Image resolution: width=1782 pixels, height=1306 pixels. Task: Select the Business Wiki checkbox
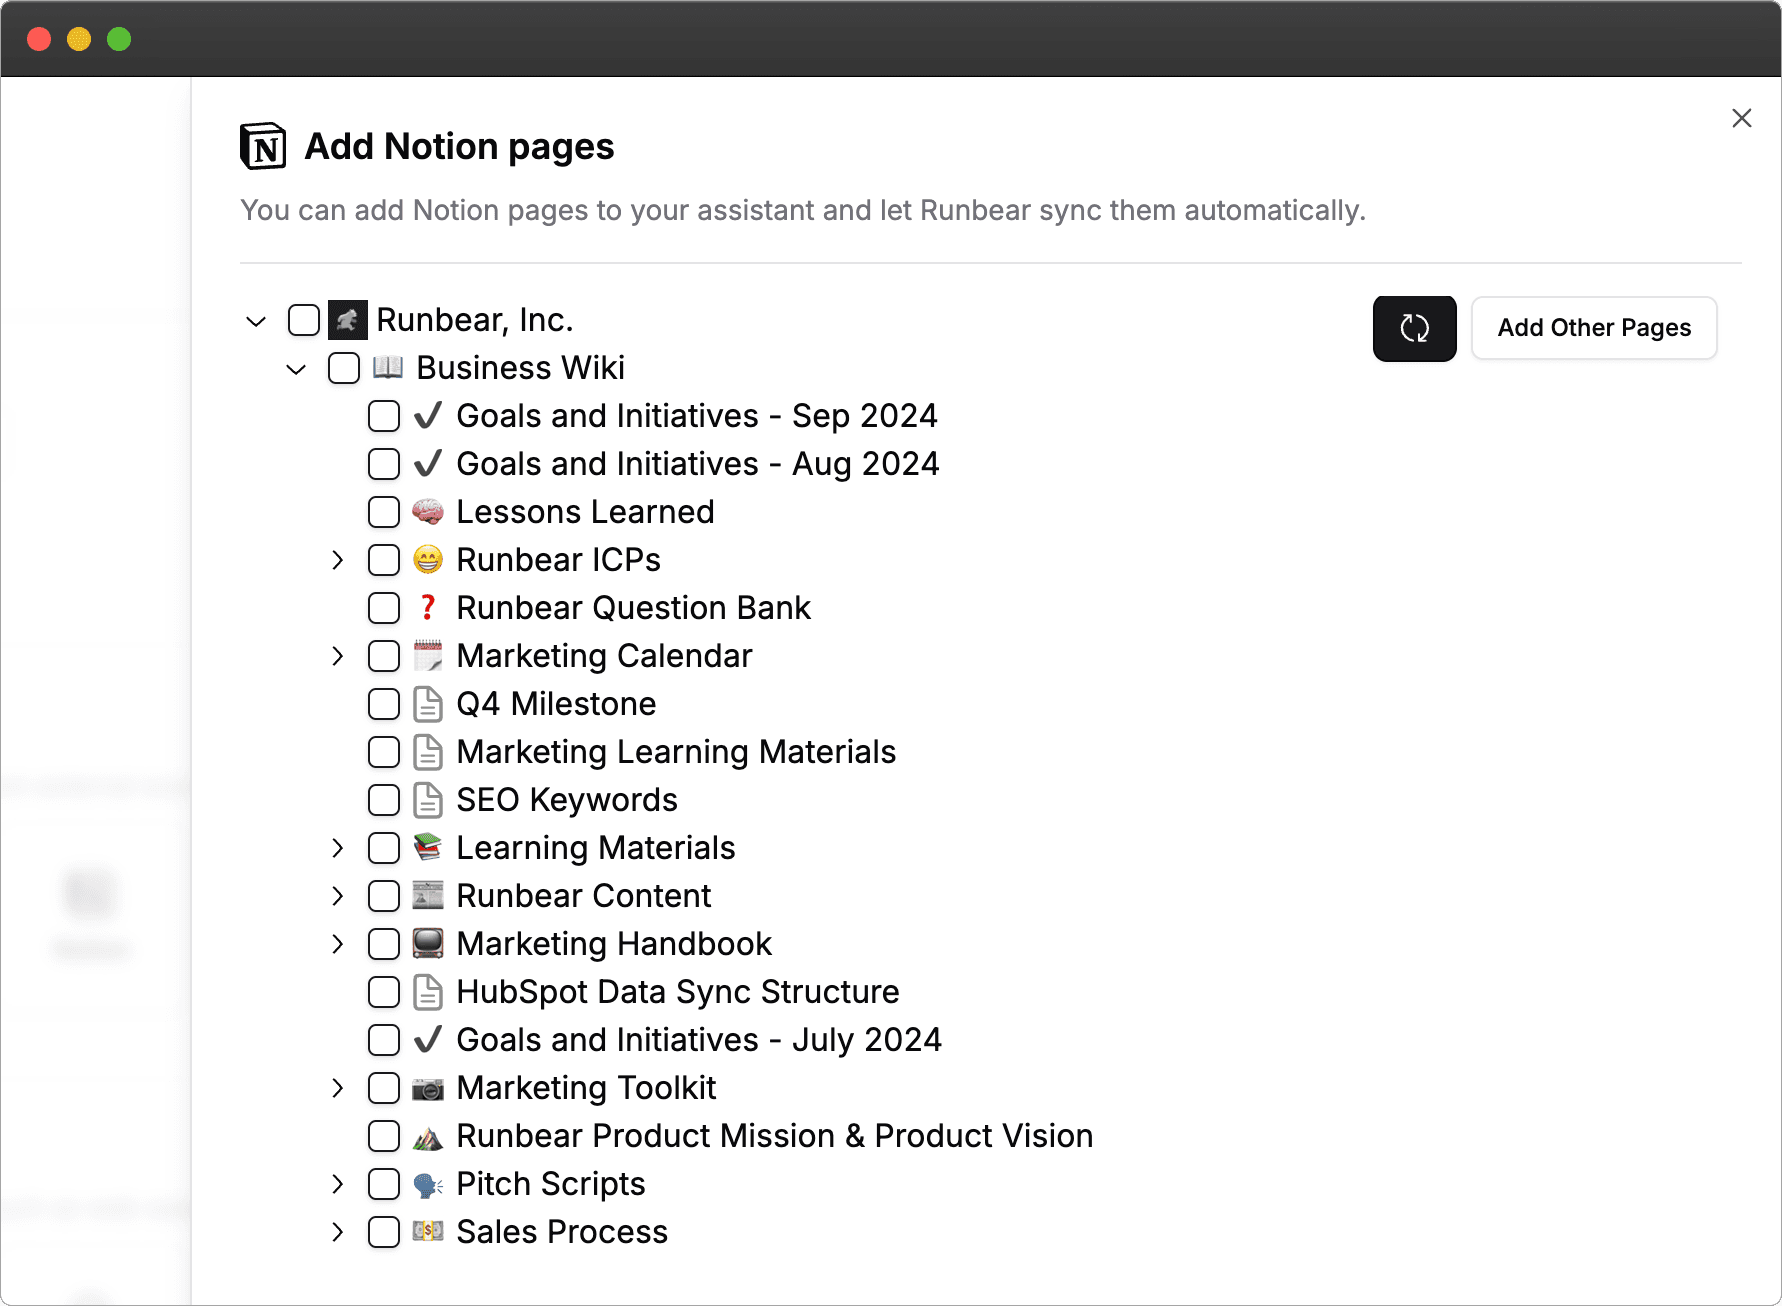[344, 368]
